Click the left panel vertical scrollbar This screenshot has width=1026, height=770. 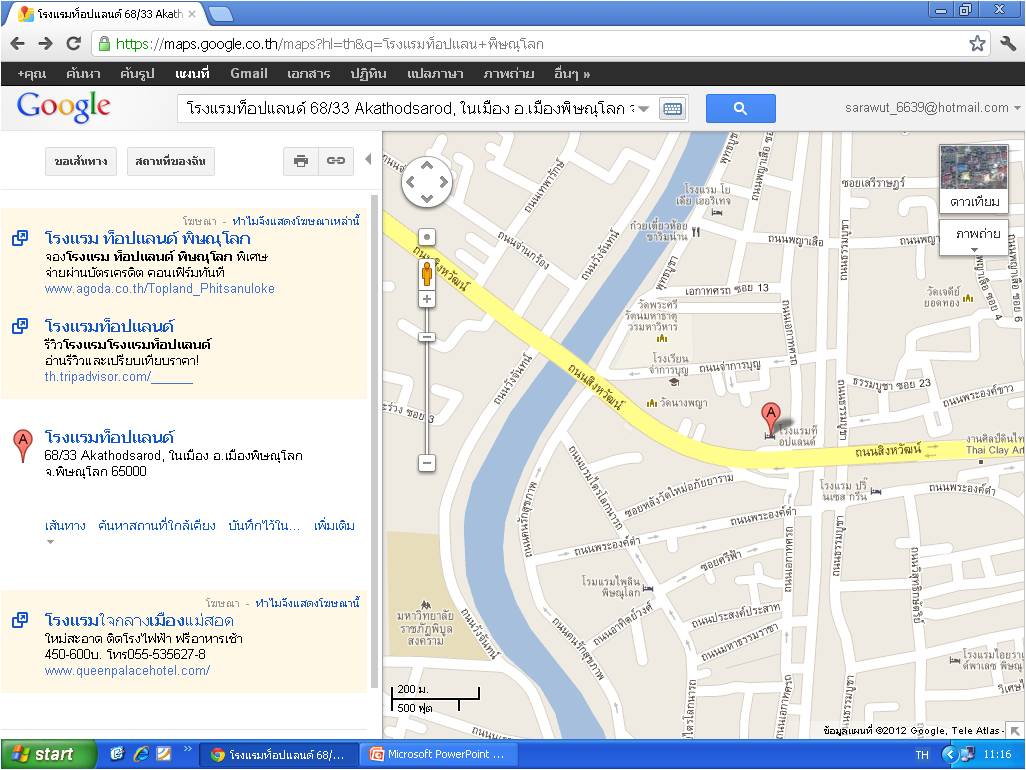(374, 442)
